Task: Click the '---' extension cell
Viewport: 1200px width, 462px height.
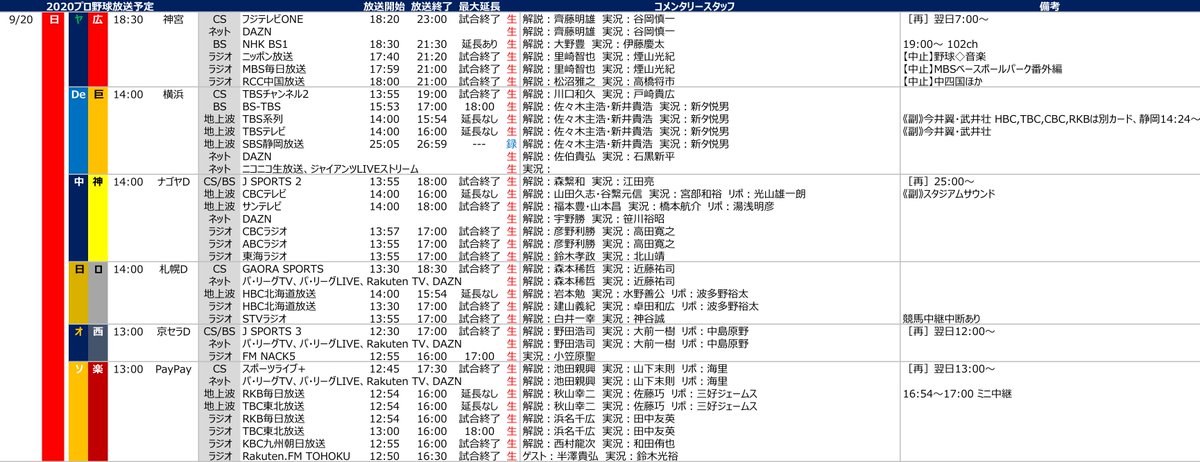Action: [x=478, y=144]
